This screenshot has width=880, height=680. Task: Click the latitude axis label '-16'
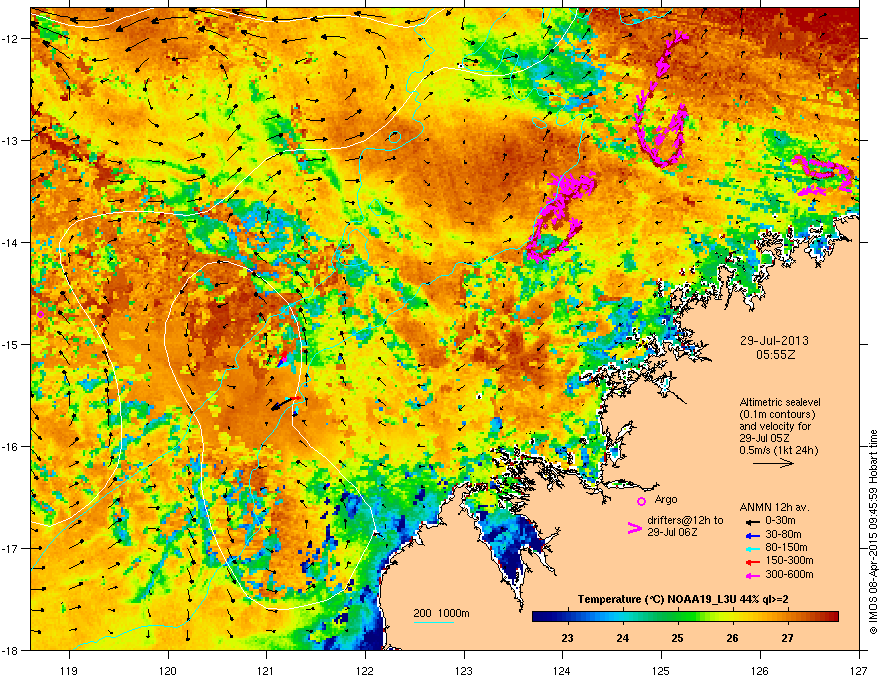[10, 447]
